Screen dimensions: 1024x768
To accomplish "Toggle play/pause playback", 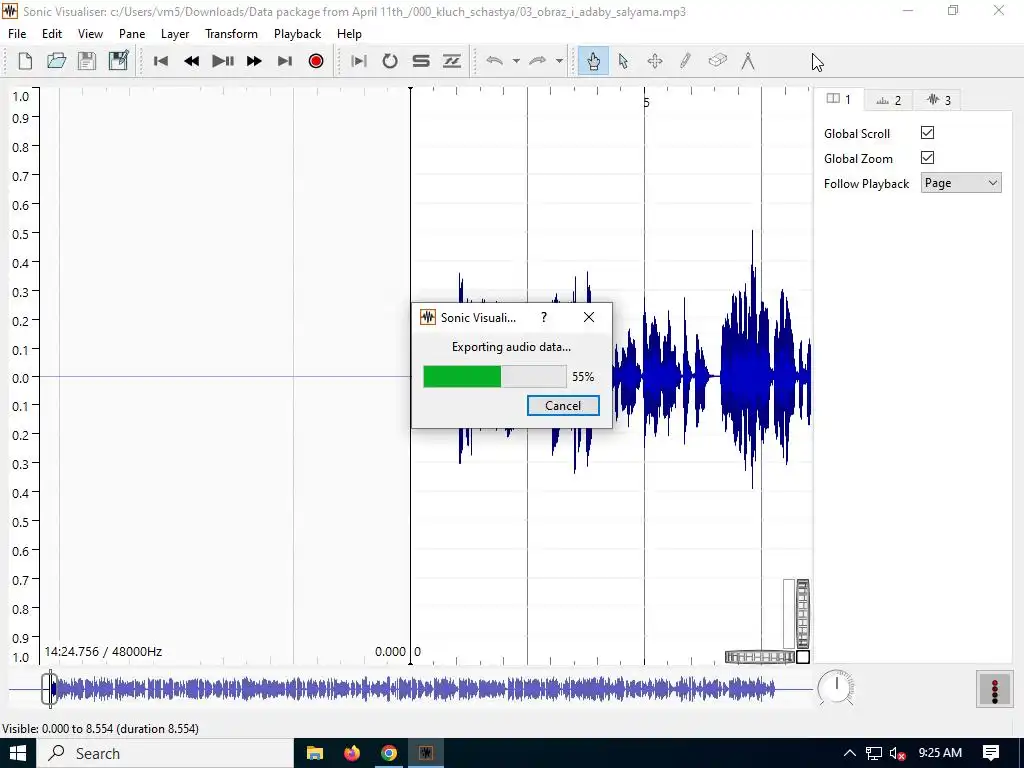I will [x=223, y=61].
